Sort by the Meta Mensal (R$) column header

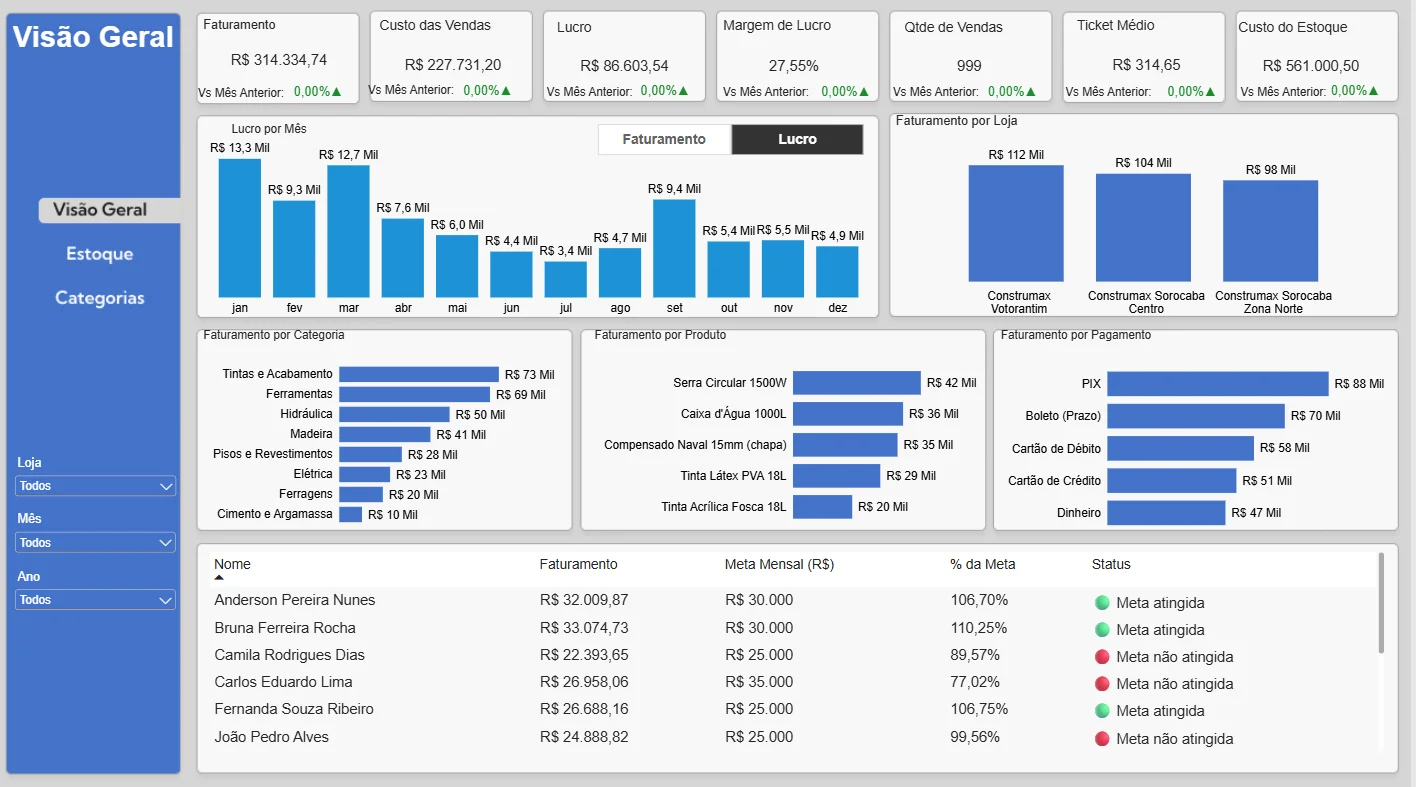[780, 564]
